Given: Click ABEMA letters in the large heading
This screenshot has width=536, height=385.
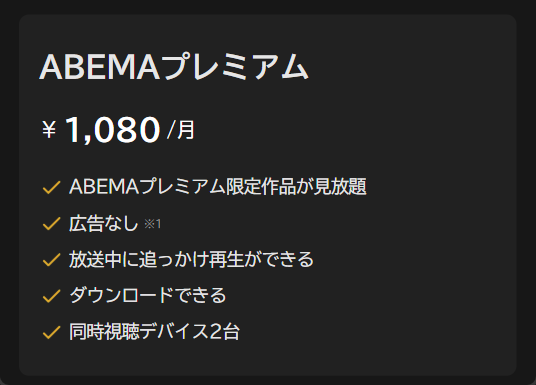Looking at the screenshot, I should 99,67.
